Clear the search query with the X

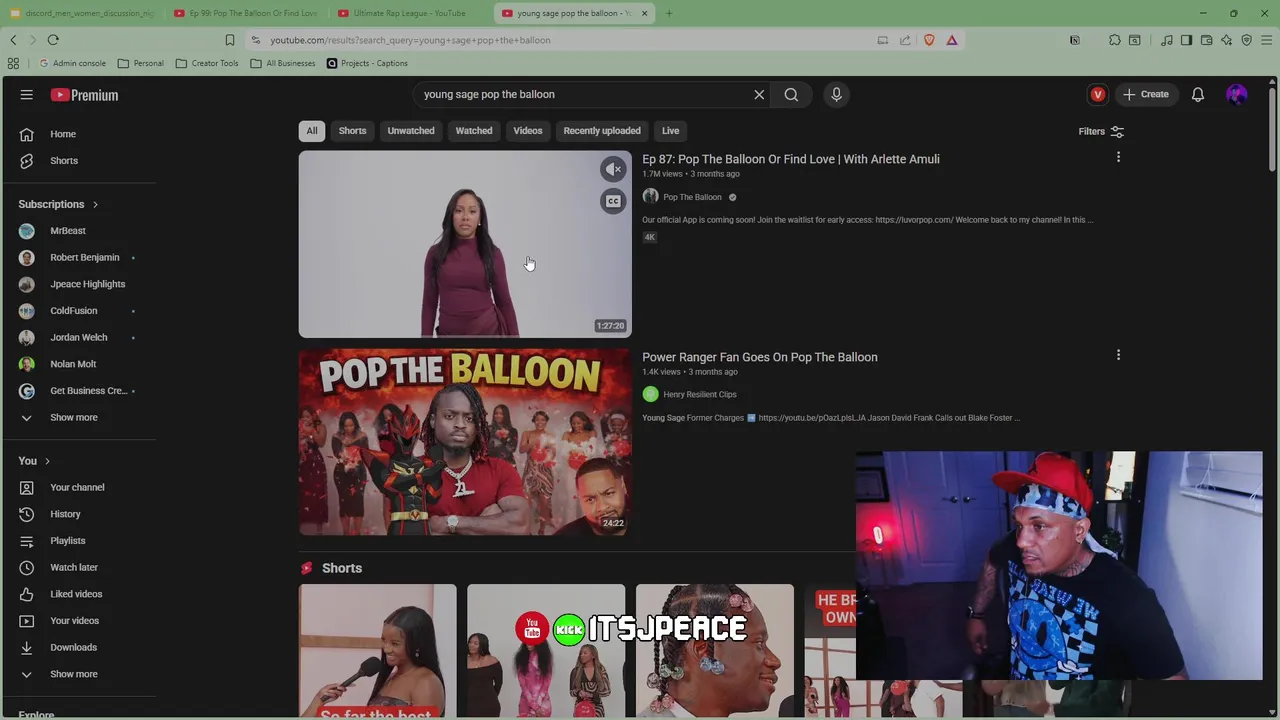tap(759, 94)
